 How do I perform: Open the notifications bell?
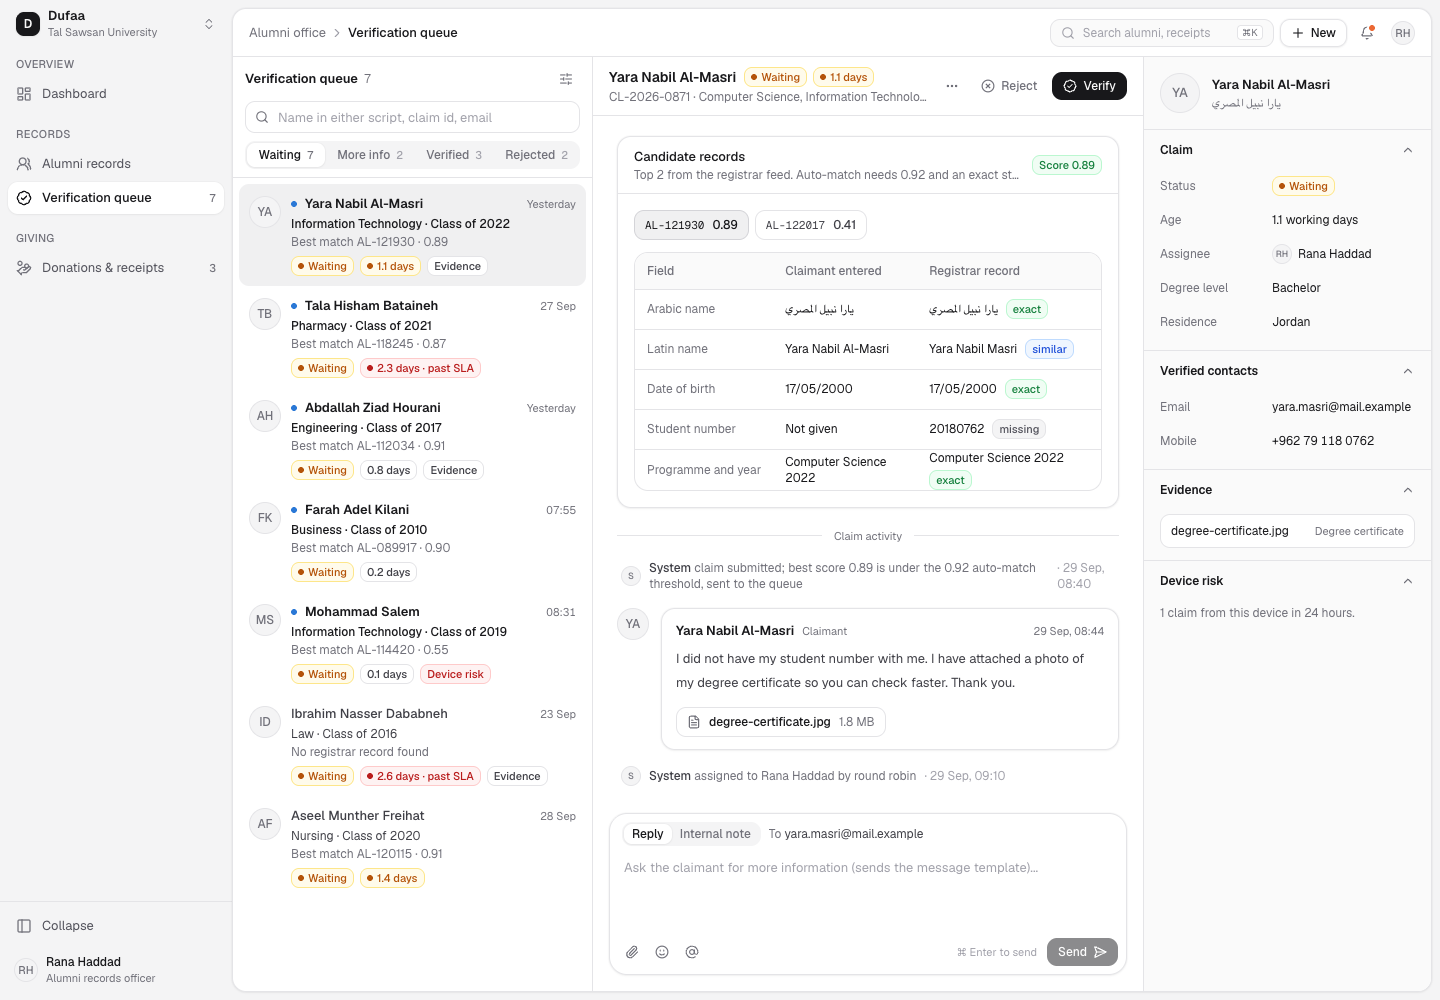1367,33
